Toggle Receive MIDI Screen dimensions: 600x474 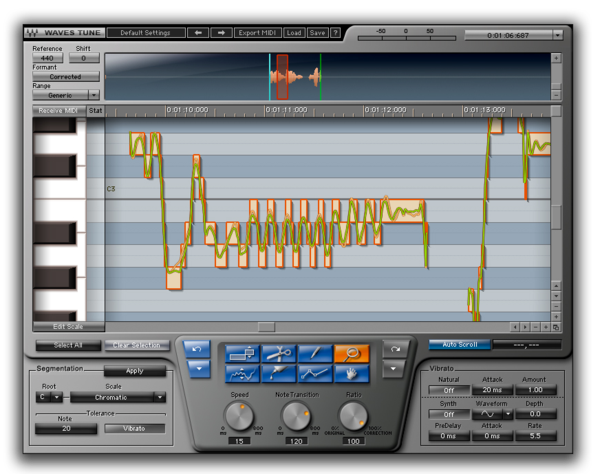point(59,111)
